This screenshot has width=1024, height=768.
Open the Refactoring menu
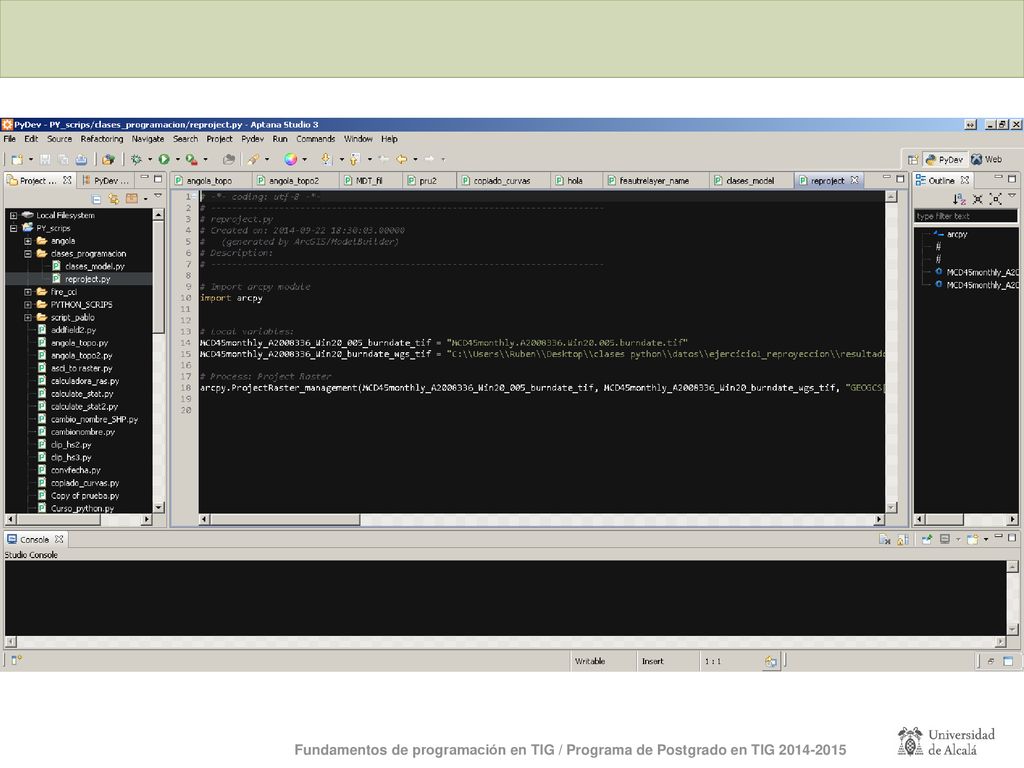(x=102, y=139)
